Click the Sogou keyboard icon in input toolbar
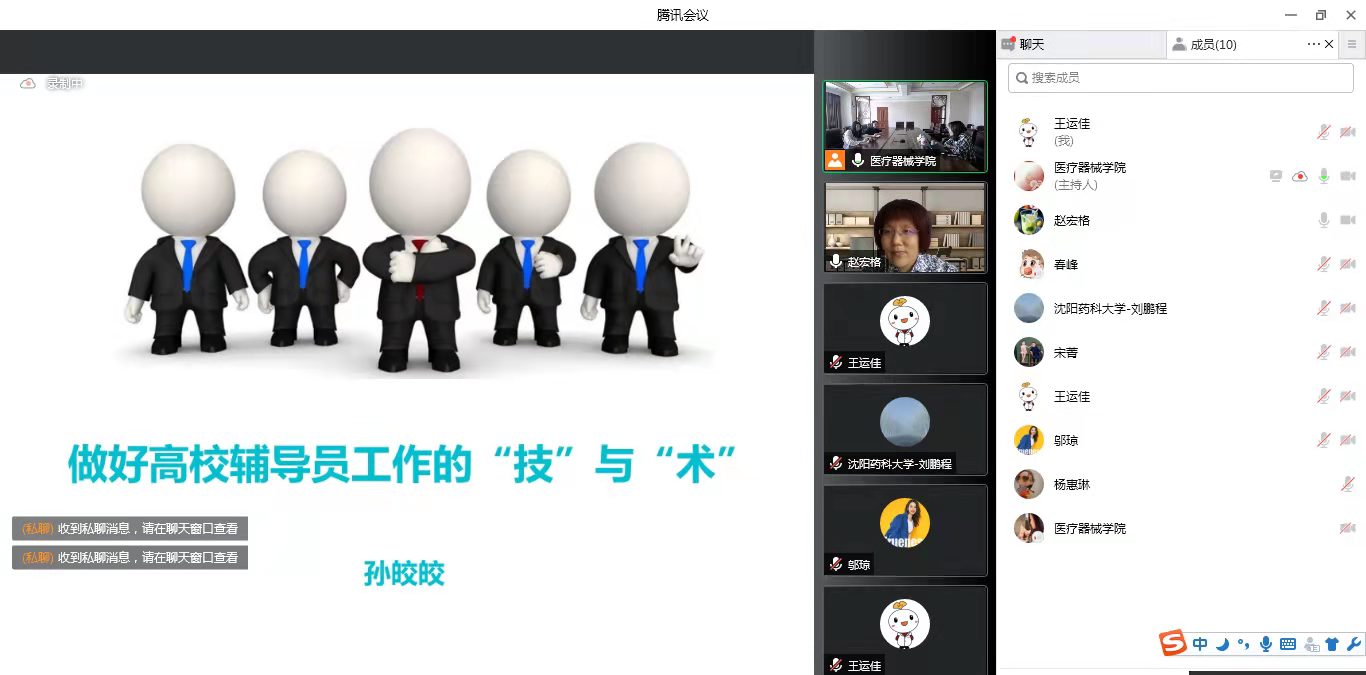Screen dimensions: 1366x675 click(x=1288, y=644)
